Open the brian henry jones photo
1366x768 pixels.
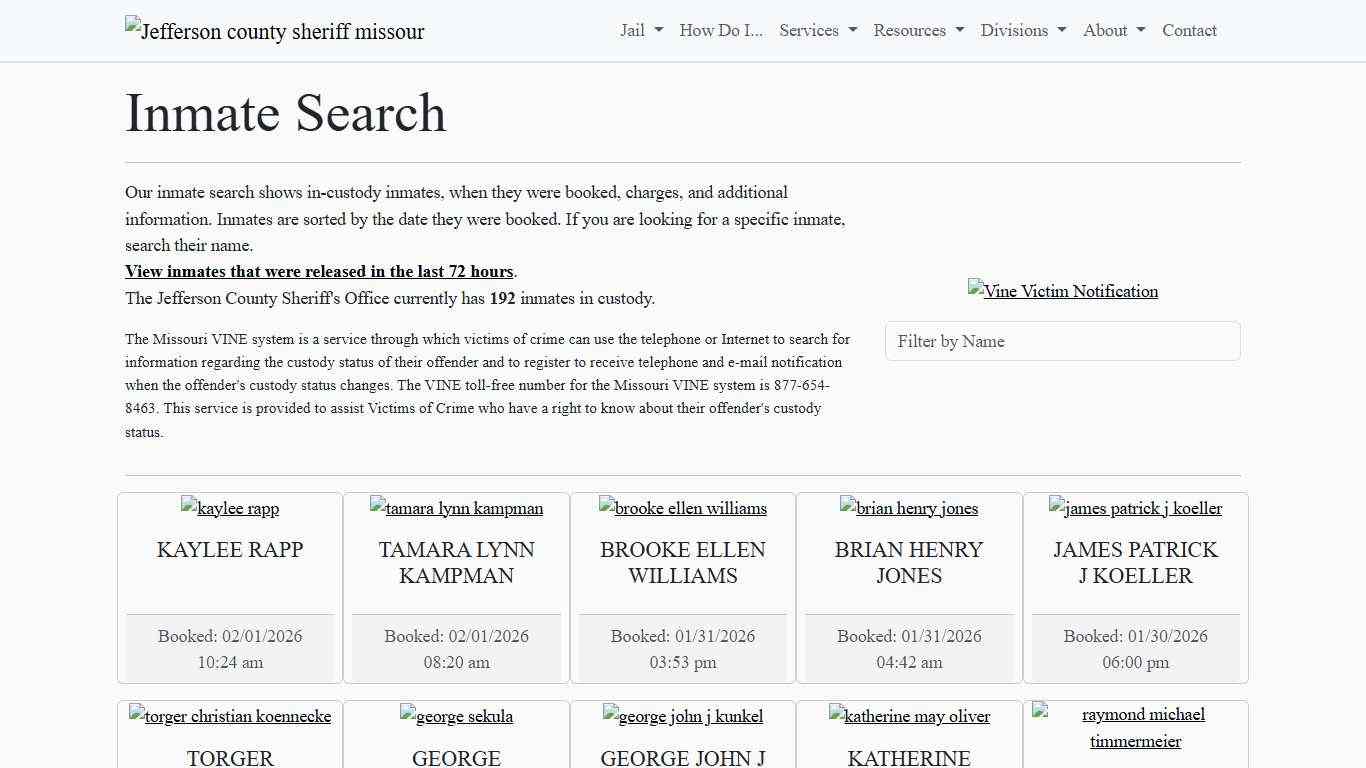[909, 508]
